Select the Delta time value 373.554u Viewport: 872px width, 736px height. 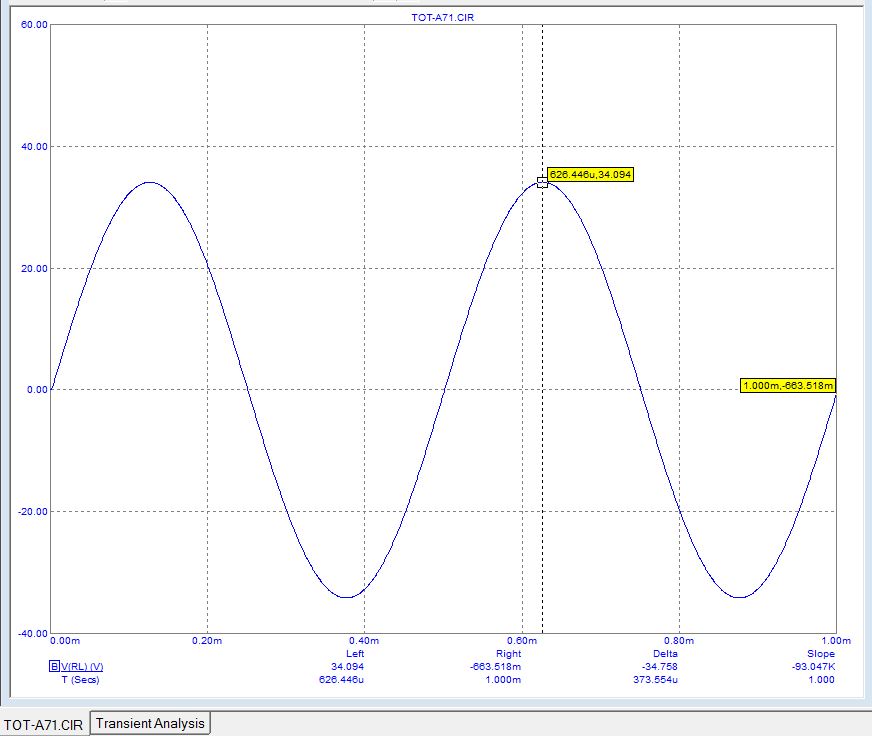pyautogui.click(x=656, y=680)
